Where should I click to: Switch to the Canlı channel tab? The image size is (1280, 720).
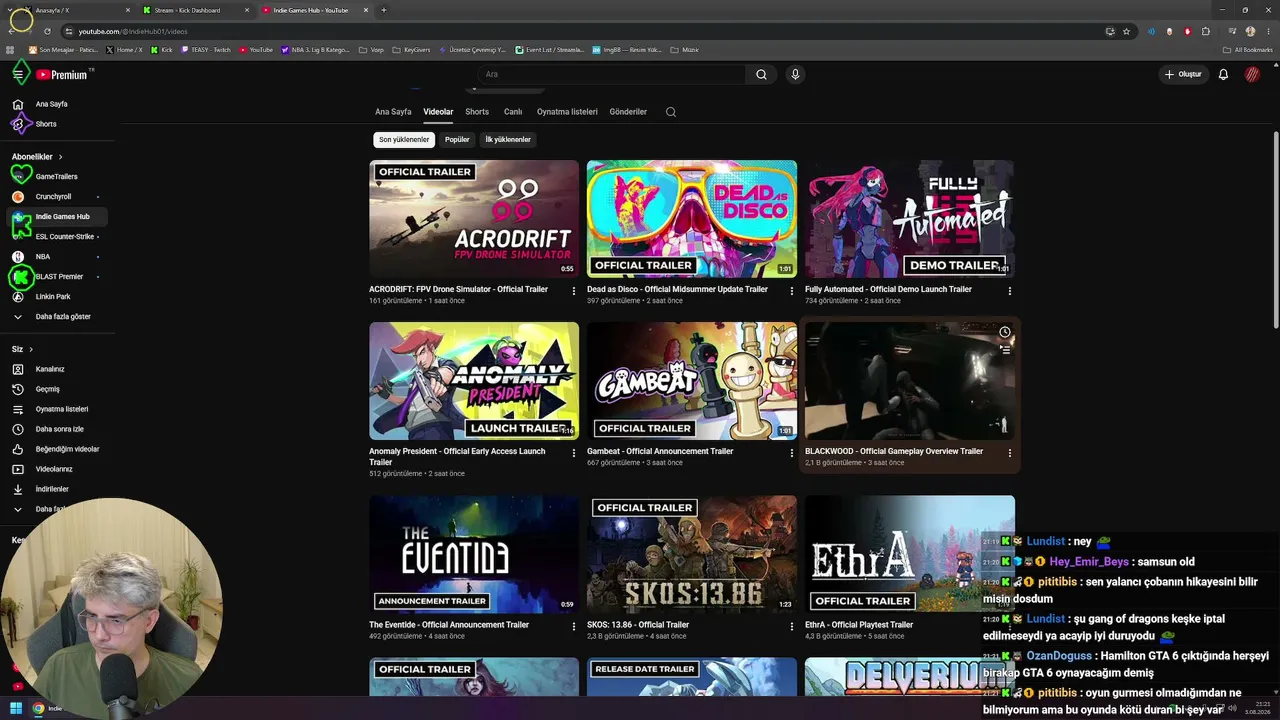tap(513, 112)
